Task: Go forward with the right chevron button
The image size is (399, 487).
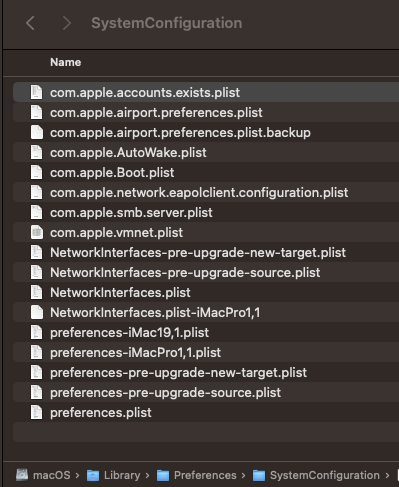Action: tap(66, 23)
